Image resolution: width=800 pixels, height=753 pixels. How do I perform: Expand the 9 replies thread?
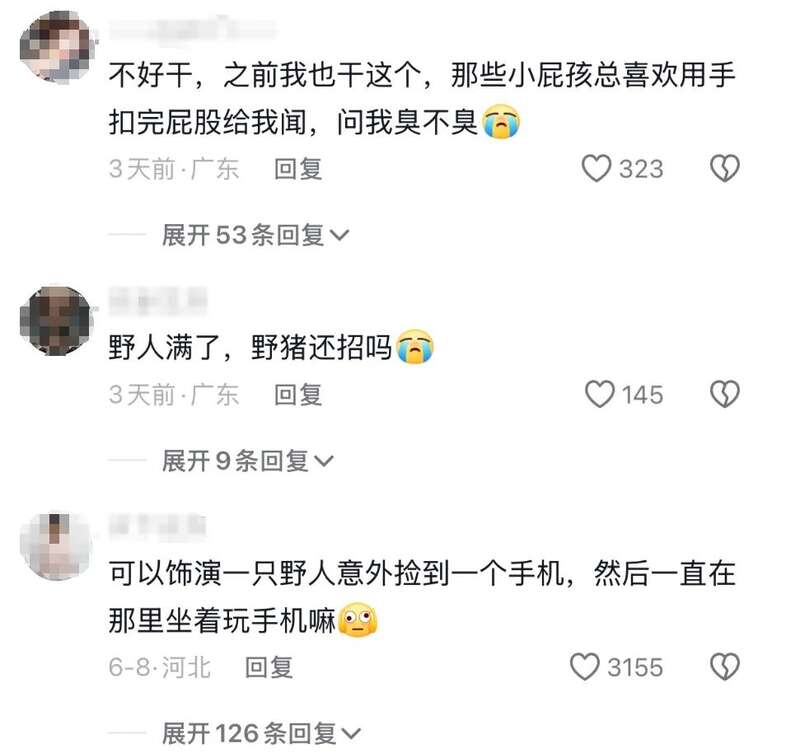coord(247,461)
